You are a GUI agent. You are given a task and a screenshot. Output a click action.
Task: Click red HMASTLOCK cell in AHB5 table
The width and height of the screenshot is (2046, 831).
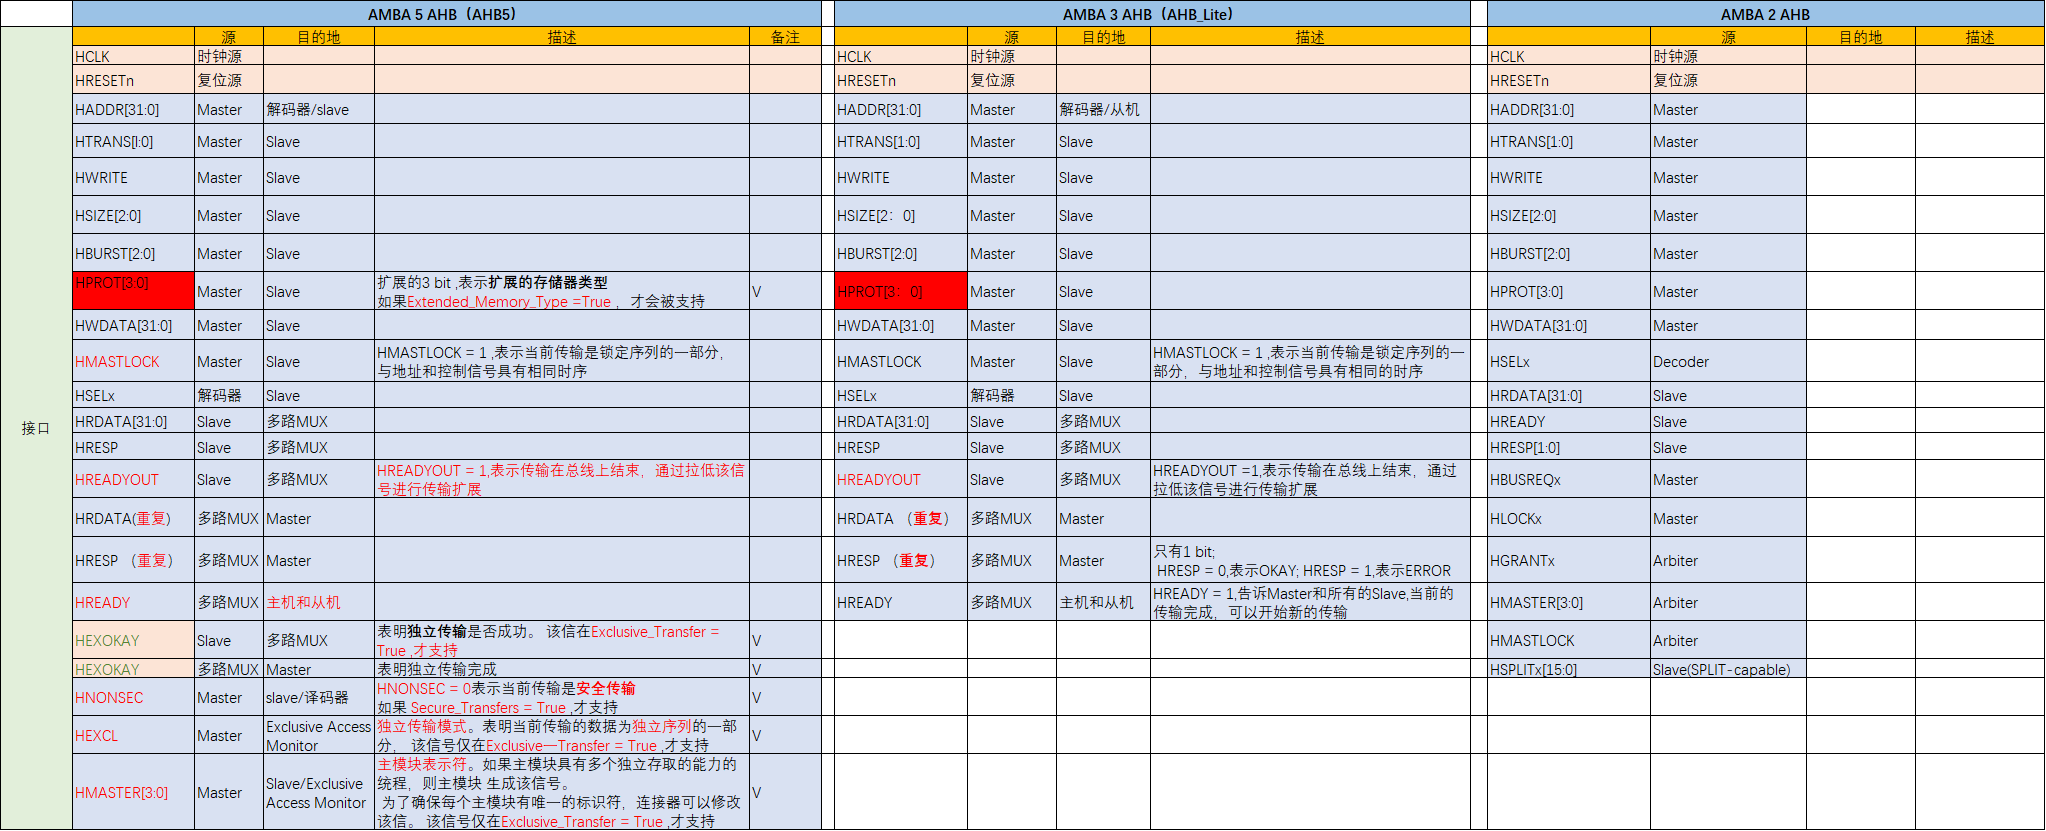tap(133, 361)
